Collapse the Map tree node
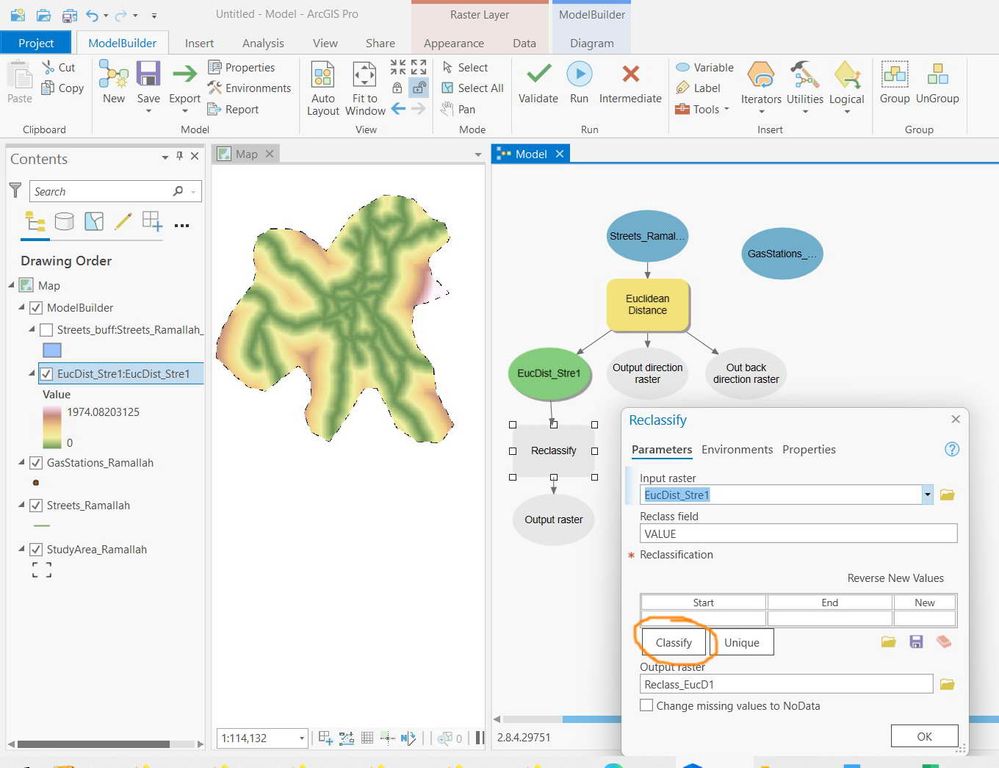 11,285
